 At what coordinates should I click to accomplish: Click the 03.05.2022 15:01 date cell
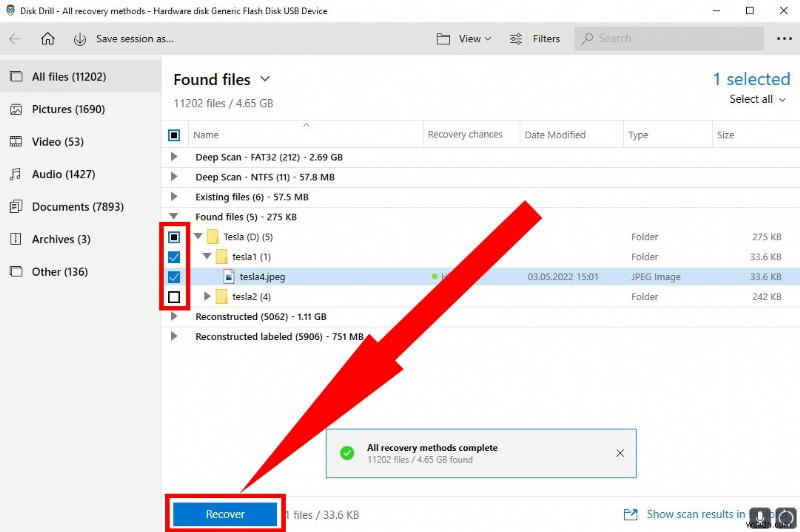pyautogui.click(x=562, y=277)
